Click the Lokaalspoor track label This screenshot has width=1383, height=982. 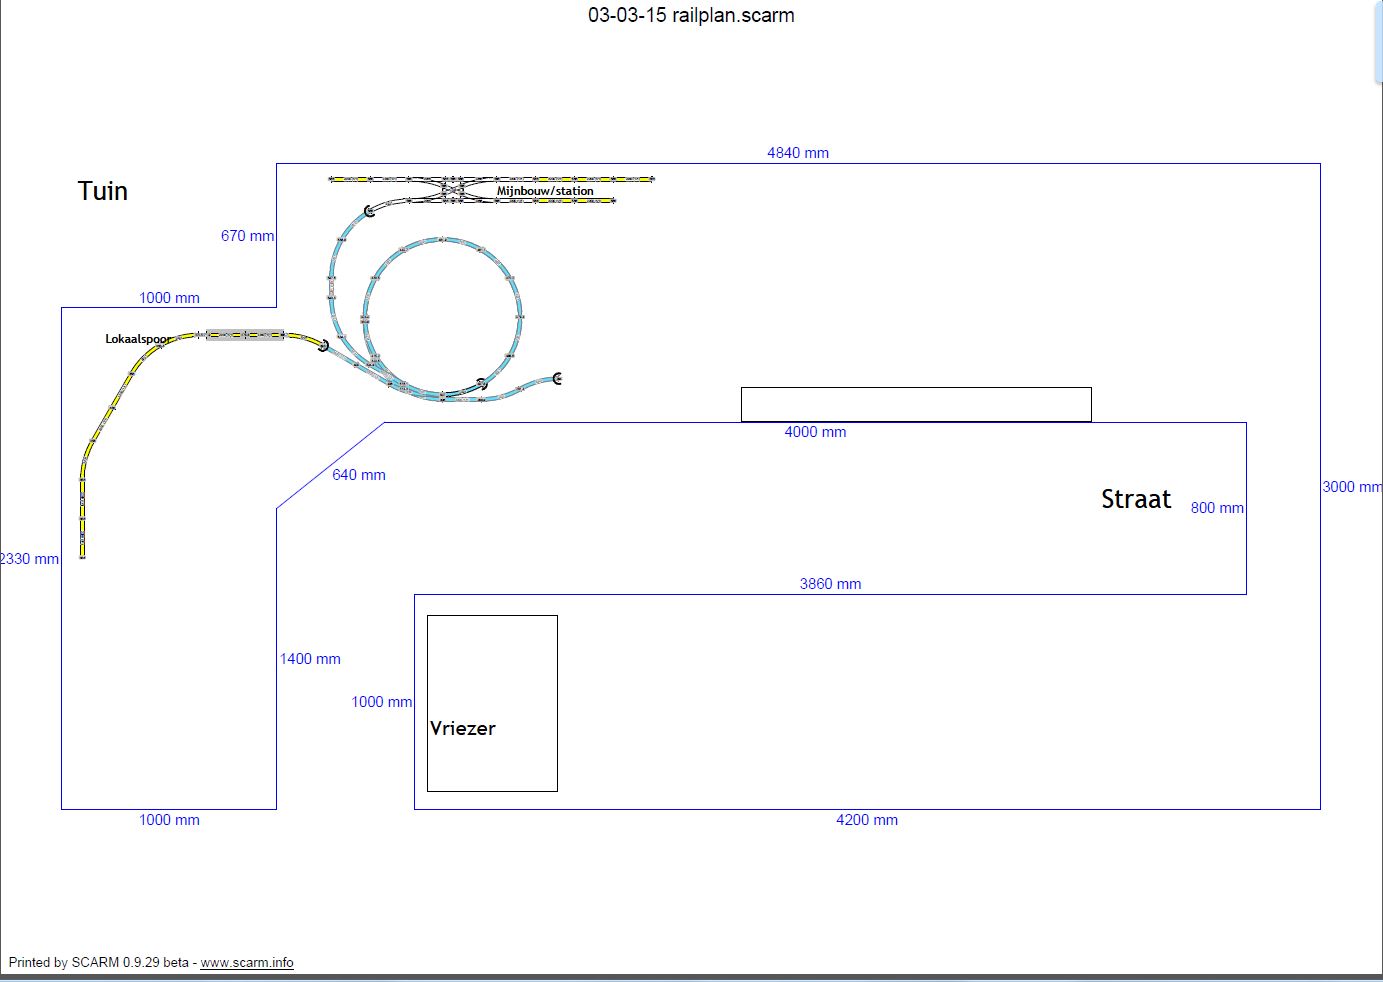(x=138, y=339)
